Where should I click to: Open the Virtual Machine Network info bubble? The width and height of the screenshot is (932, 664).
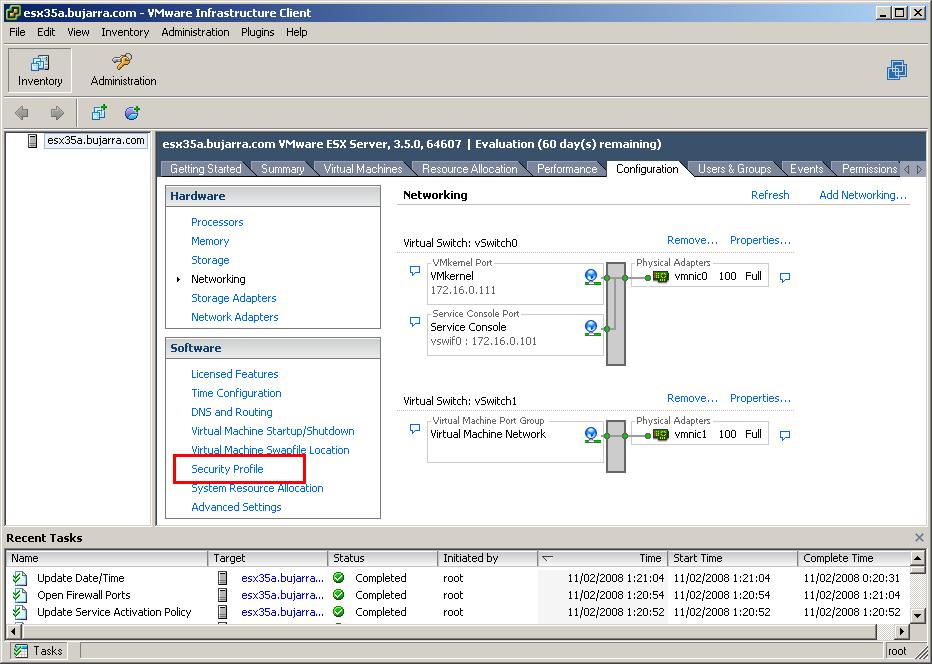pos(415,429)
